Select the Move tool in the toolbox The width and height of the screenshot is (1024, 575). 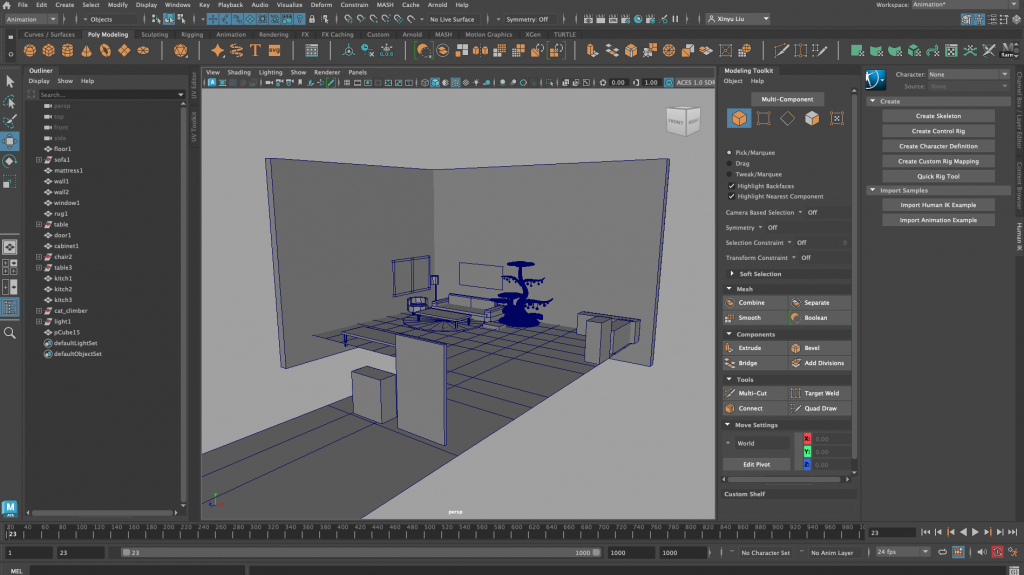10,141
